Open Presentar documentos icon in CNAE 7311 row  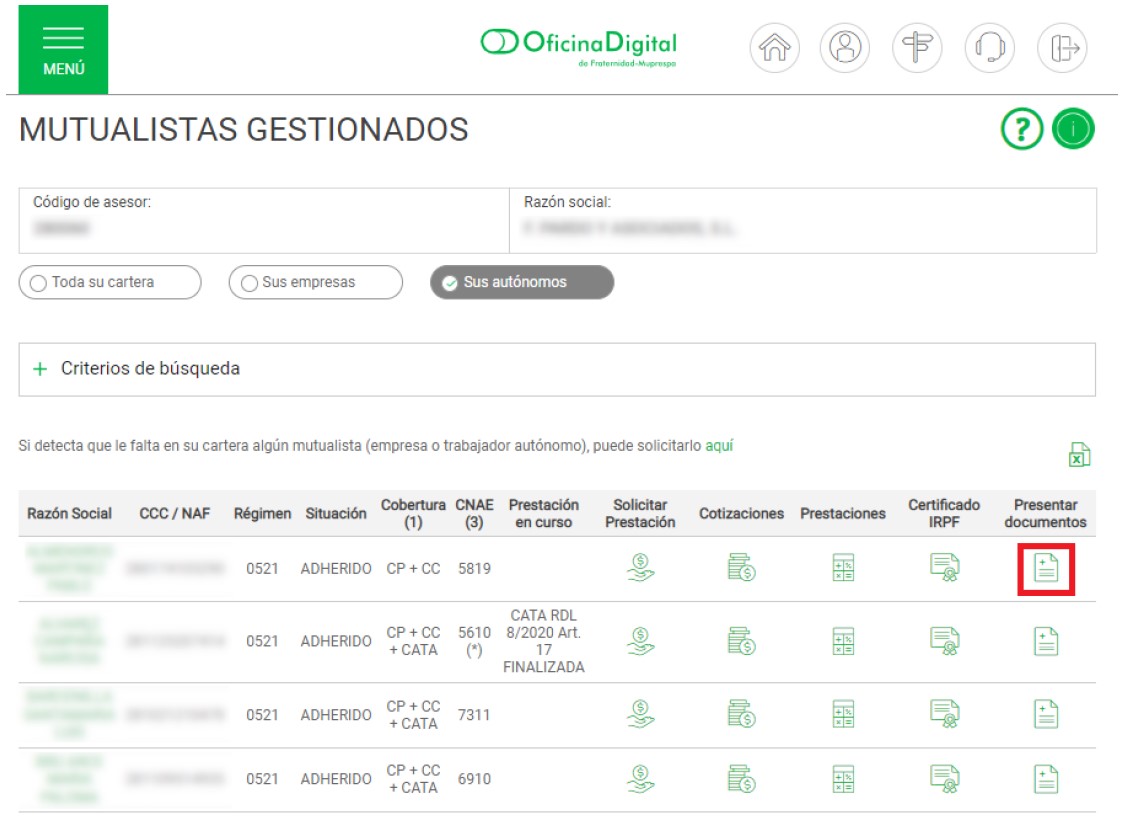coord(1046,715)
